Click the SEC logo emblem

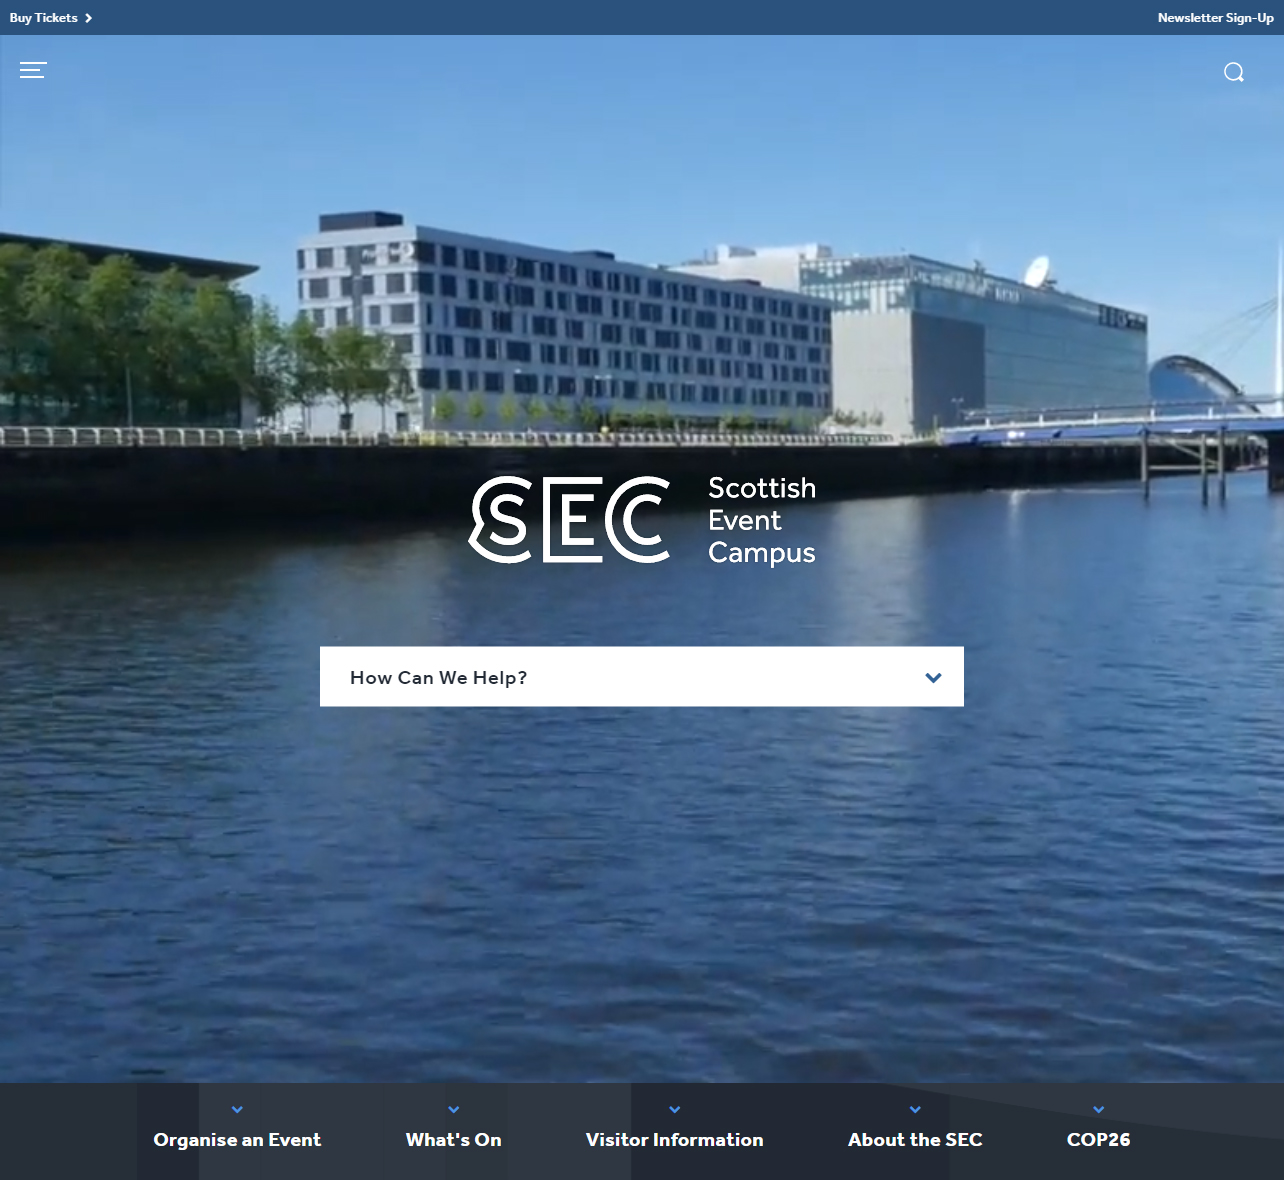[x=570, y=520]
